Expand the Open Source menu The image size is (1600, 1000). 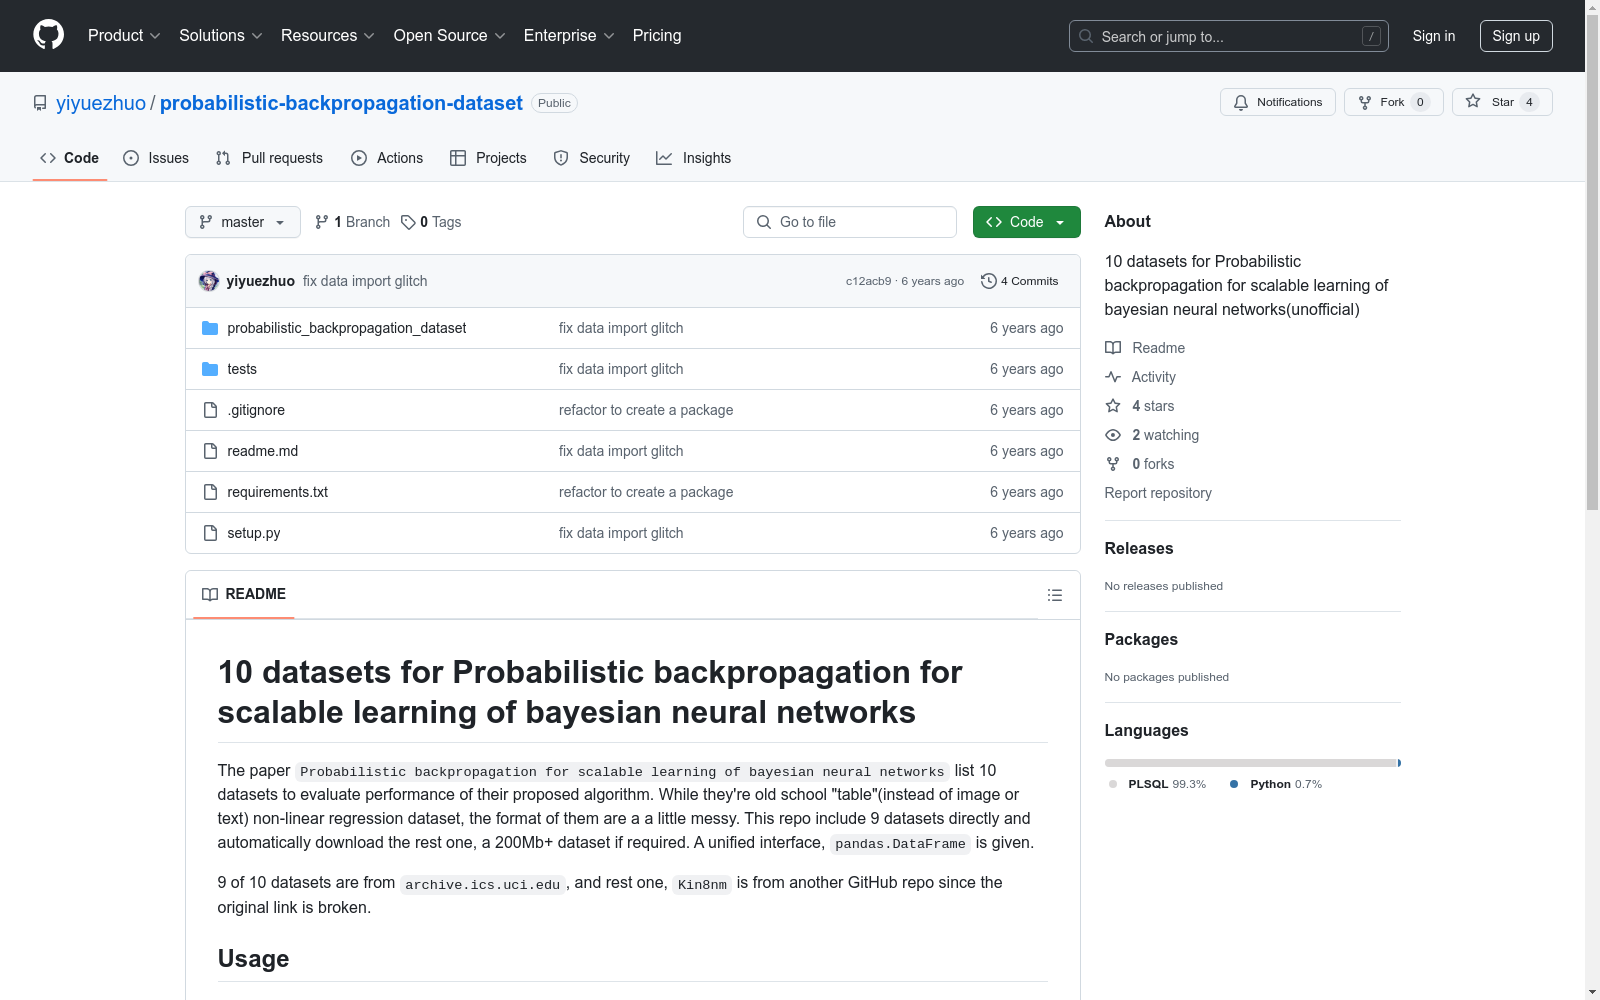click(x=450, y=36)
